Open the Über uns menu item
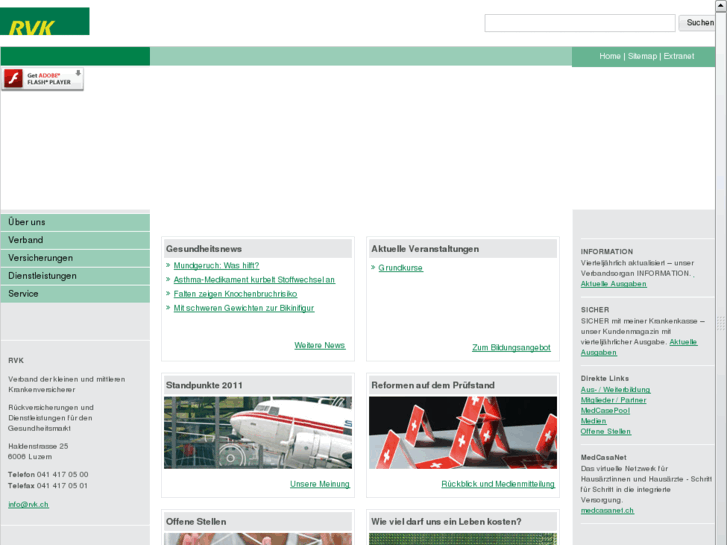Screen dimensions: 727x545 (x=75, y=222)
